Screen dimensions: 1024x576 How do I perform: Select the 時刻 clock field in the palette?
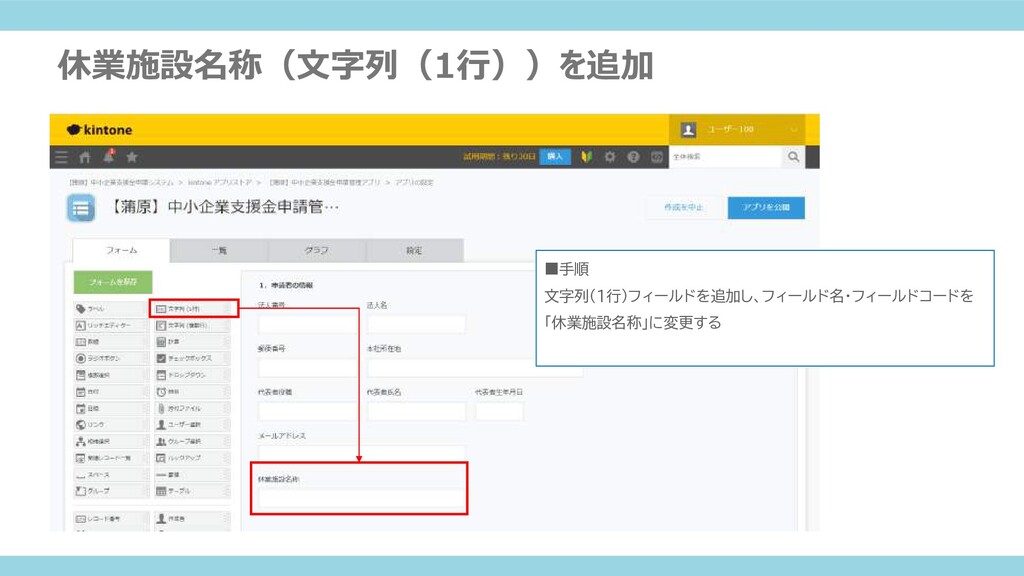click(193, 391)
